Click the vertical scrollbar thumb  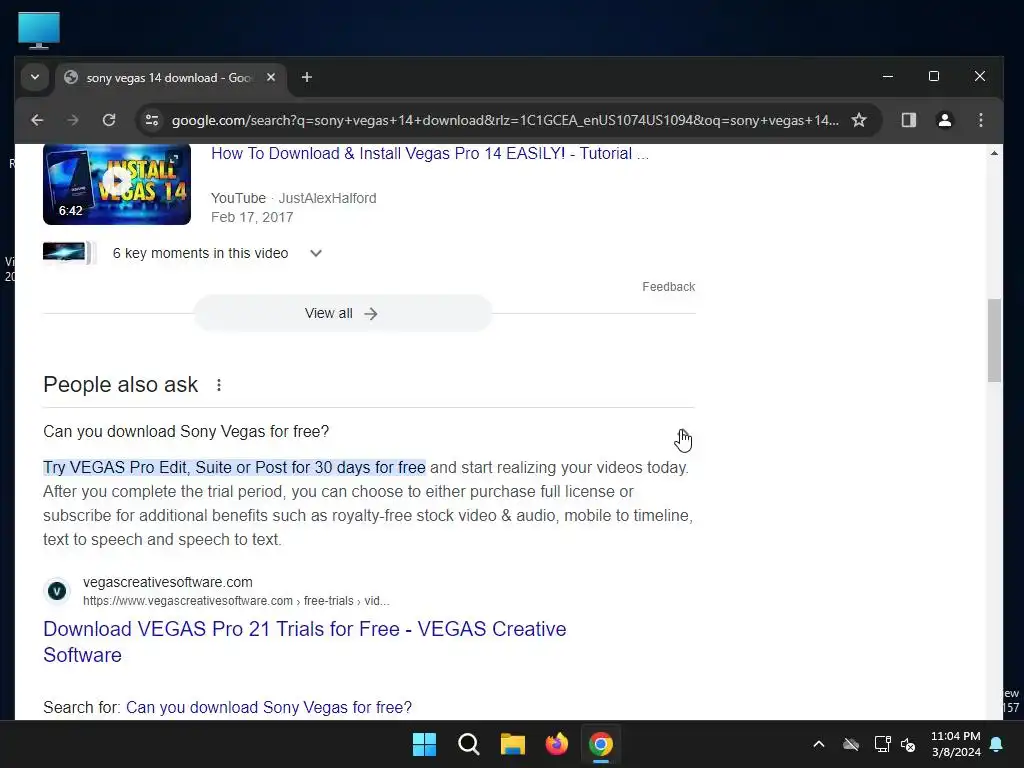coord(994,340)
